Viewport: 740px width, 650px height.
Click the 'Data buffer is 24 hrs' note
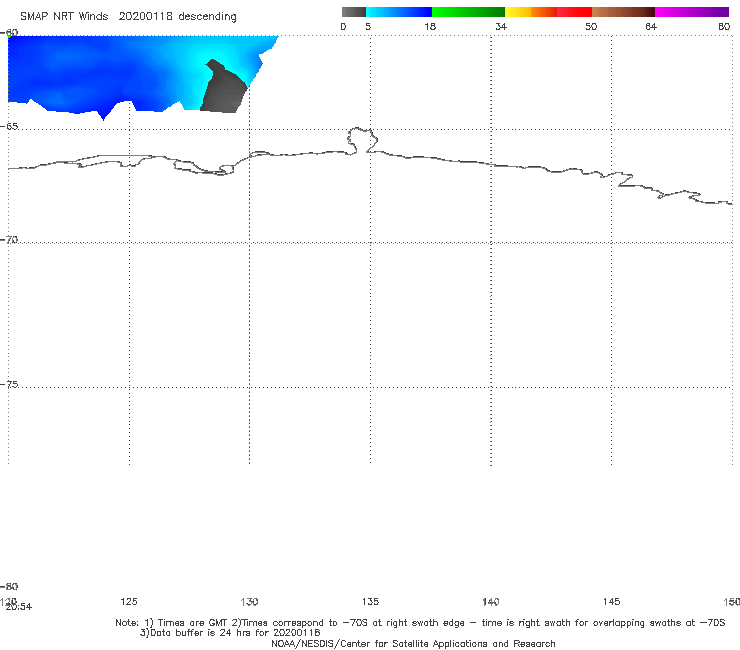[x=230, y=633]
